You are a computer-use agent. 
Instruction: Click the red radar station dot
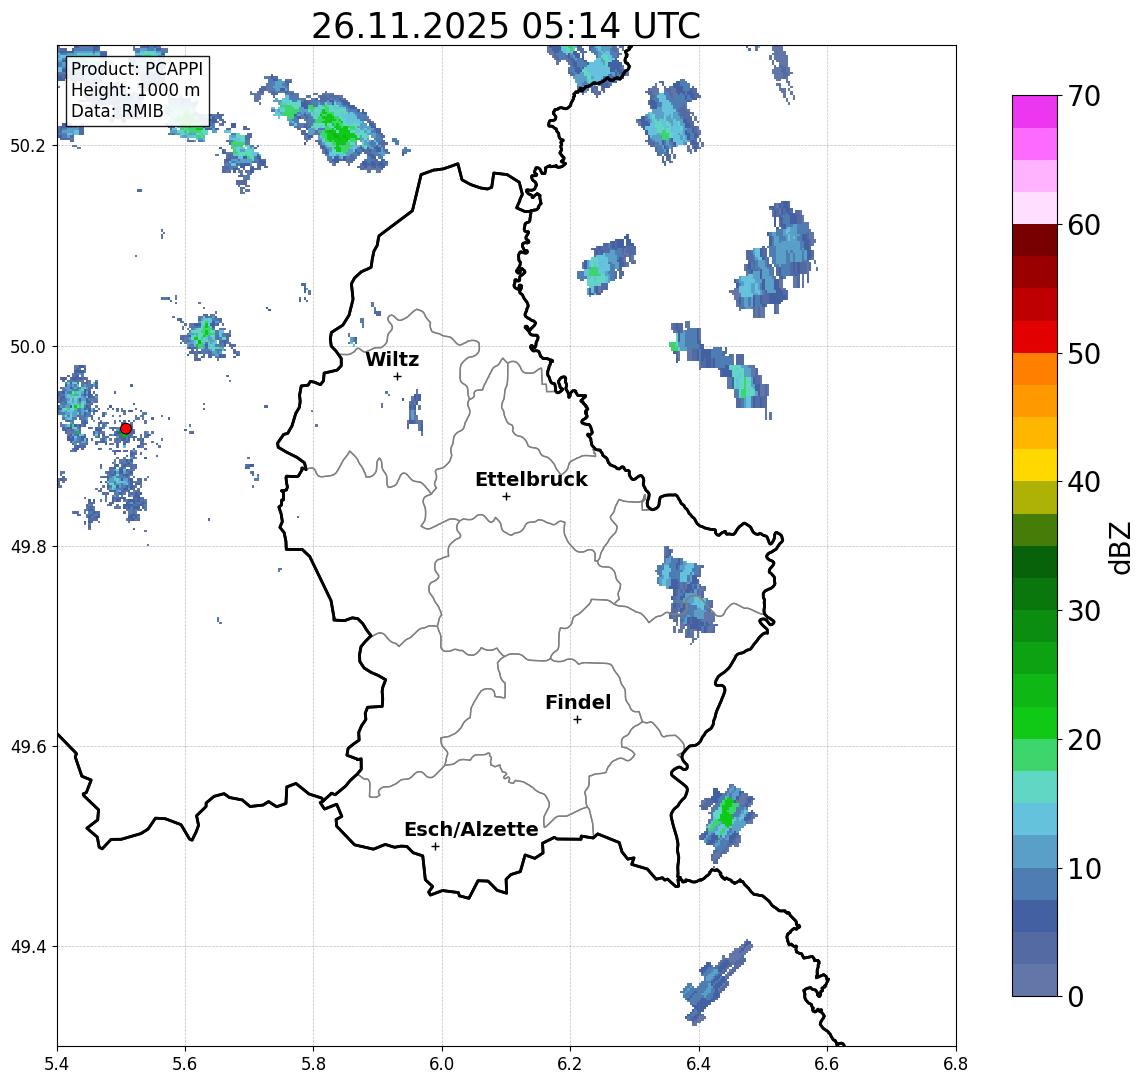126,429
